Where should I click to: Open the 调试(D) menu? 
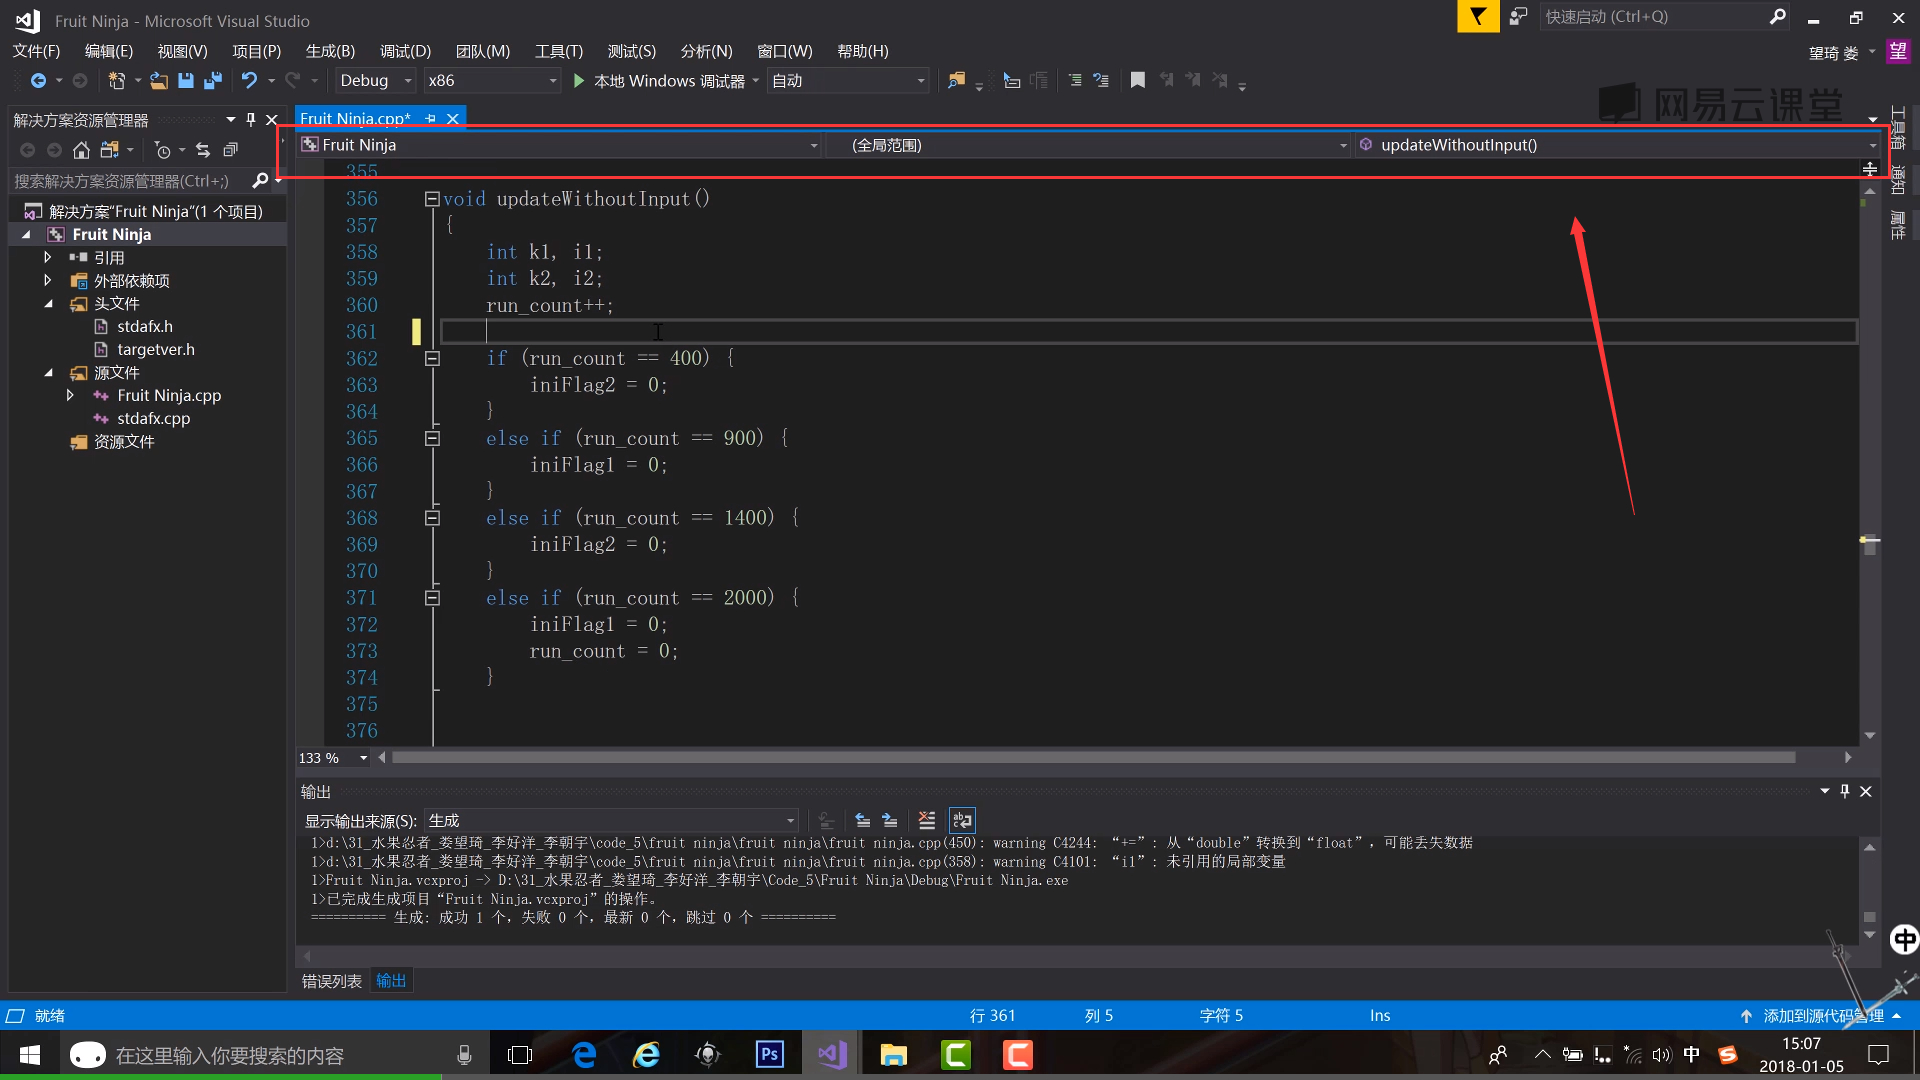[x=405, y=51]
